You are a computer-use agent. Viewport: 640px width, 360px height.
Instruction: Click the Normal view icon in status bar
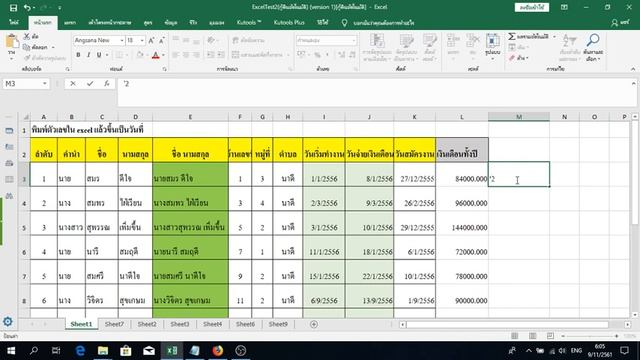coord(514,336)
